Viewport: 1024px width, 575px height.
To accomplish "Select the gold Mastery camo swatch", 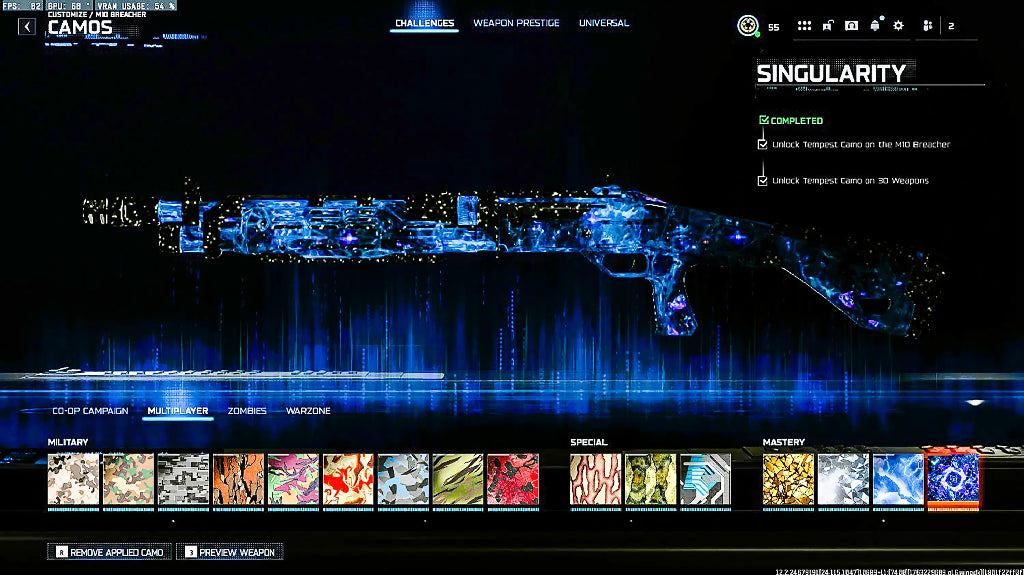I will click(788, 479).
